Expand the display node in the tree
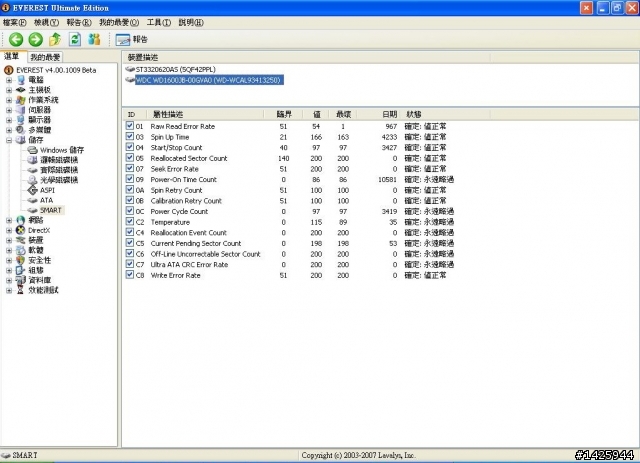Viewport: 640px width, 463px height. (9, 120)
